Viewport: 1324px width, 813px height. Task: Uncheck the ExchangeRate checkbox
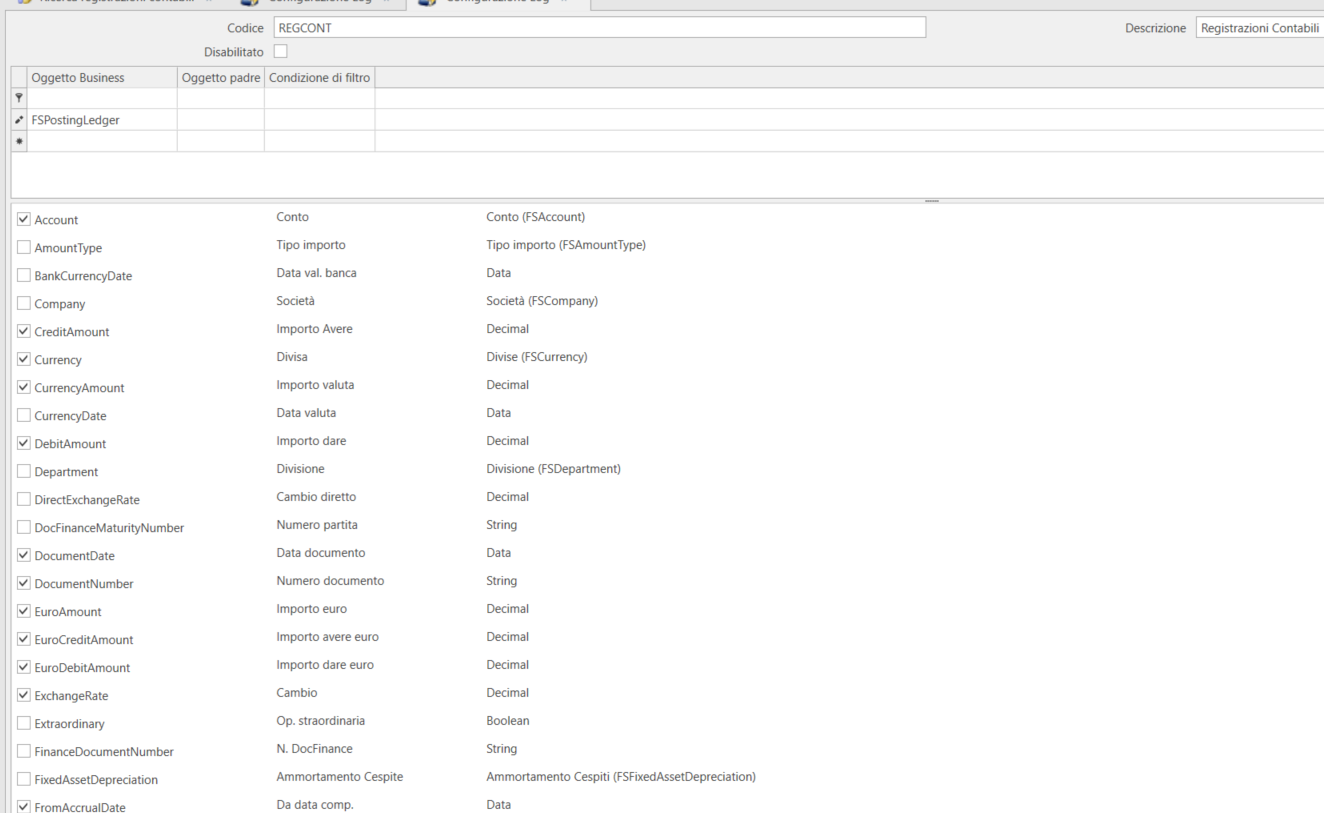click(x=24, y=695)
